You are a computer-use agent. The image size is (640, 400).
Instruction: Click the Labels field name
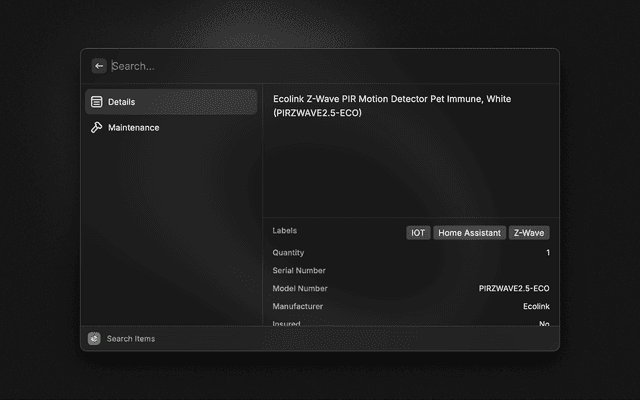pyautogui.click(x=285, y=231)
